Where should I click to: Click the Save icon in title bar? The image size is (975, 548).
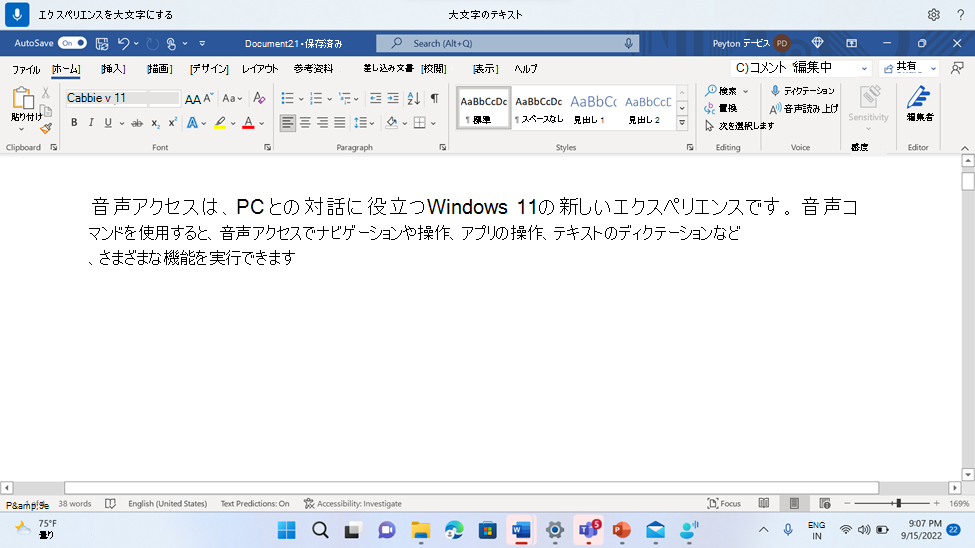(x=102, y=44)
